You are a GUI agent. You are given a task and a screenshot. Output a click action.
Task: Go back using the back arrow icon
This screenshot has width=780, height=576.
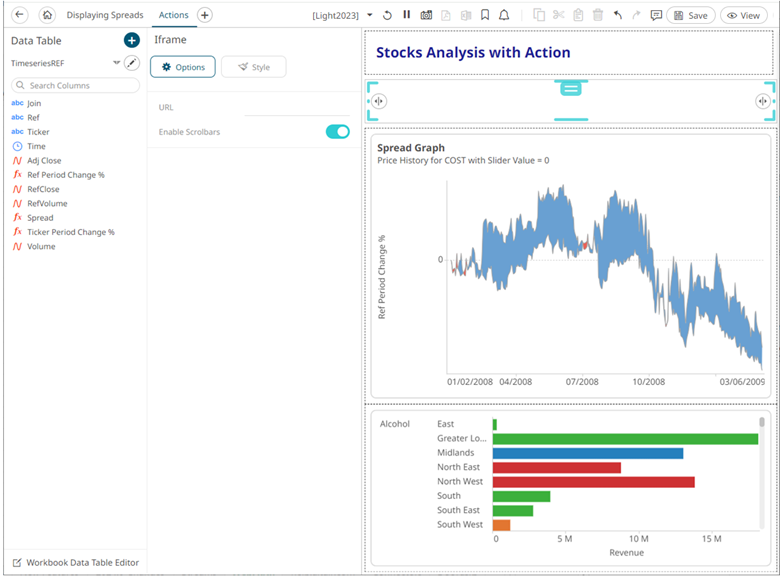19,15
